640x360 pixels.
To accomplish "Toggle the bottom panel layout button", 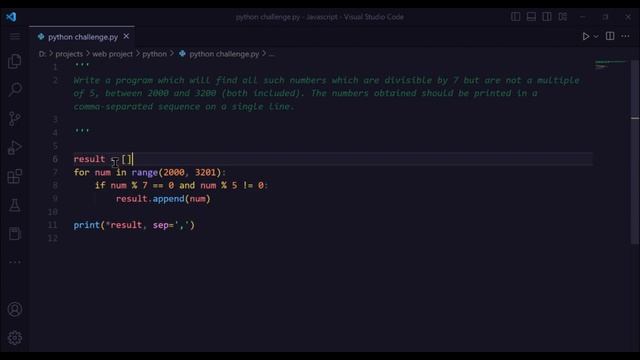I will 531,17.
